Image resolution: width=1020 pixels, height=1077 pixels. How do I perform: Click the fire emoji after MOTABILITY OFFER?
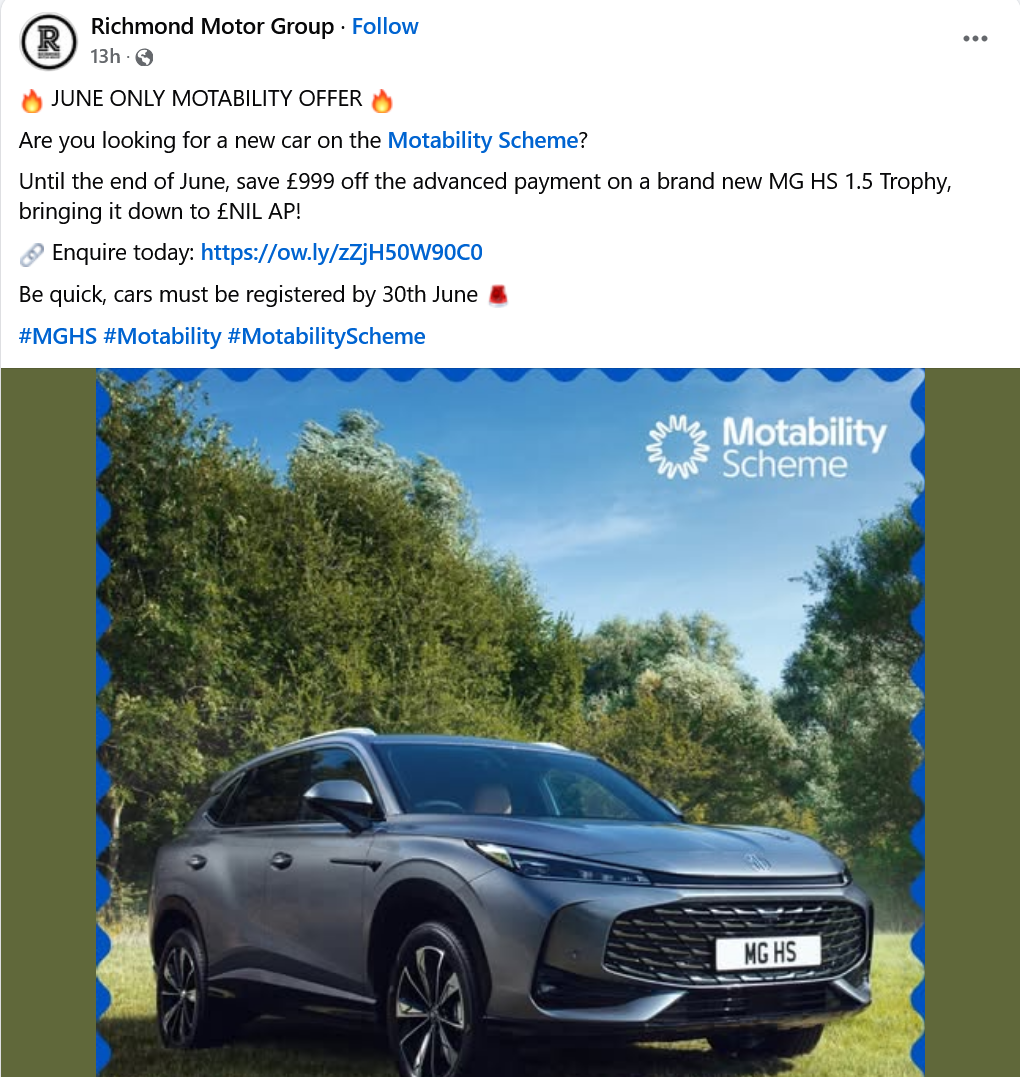(382, 100)
